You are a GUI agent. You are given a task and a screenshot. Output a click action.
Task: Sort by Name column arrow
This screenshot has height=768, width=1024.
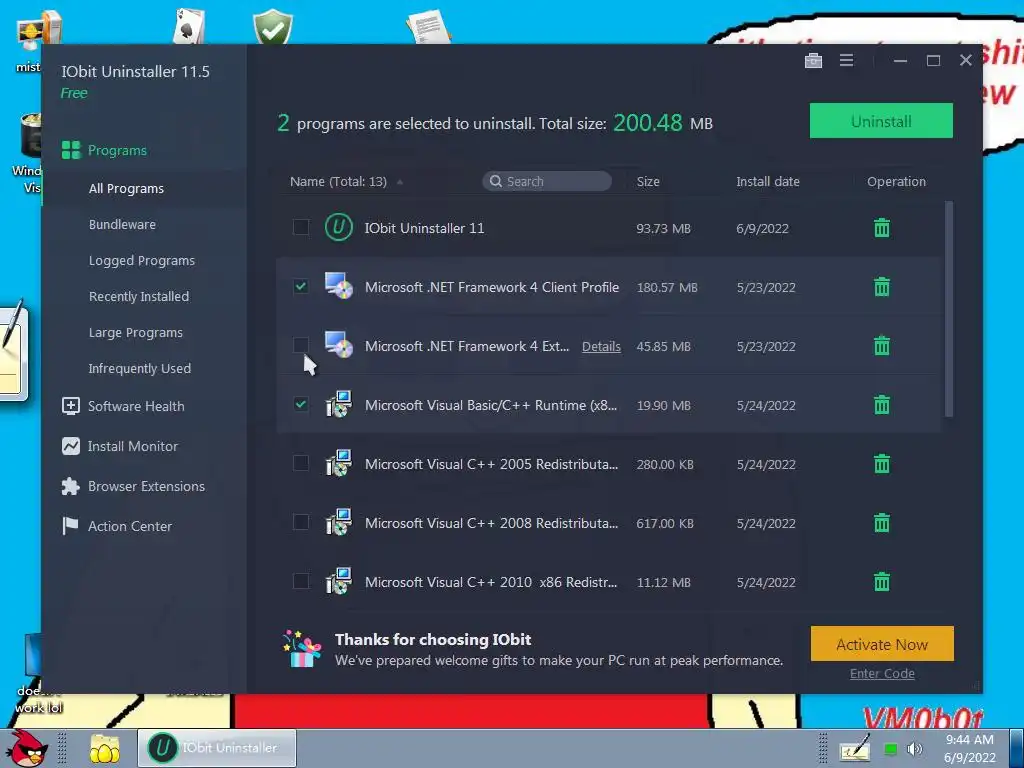(x=400, y=182)
